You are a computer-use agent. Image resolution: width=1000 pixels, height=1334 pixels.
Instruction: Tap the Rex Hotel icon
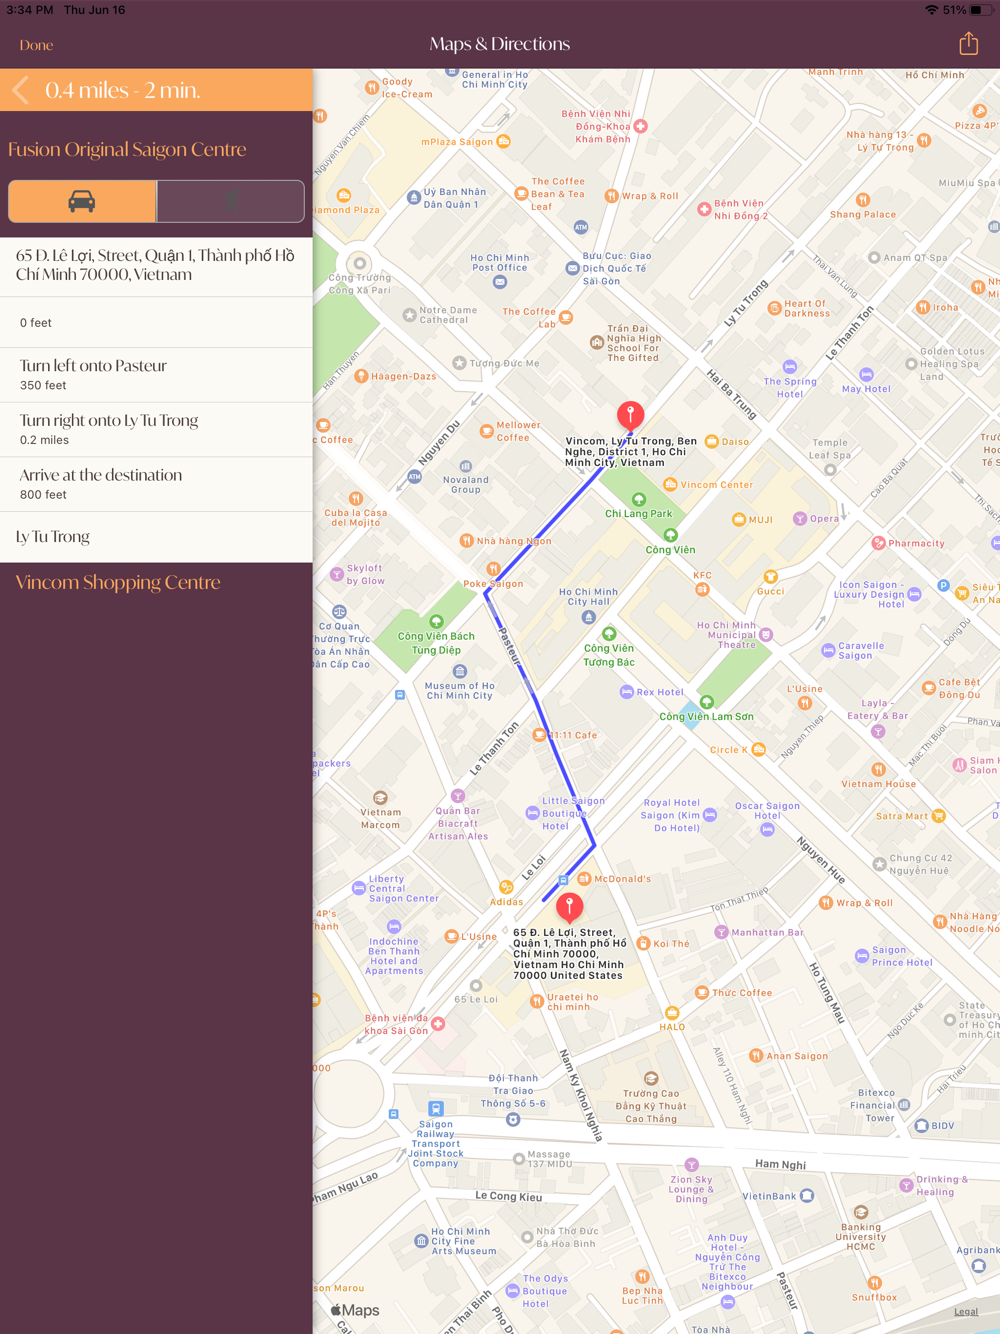(x=626, y=691)
